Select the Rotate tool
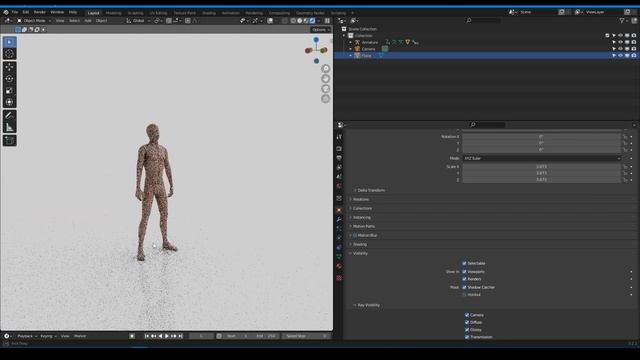This screenshot has width=640, height=360. pyautogui.click(x=9, y=79)
